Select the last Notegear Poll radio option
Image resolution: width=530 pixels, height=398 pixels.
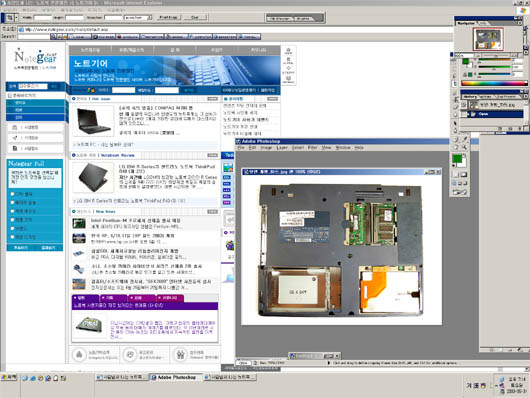(x=12, y=237)
